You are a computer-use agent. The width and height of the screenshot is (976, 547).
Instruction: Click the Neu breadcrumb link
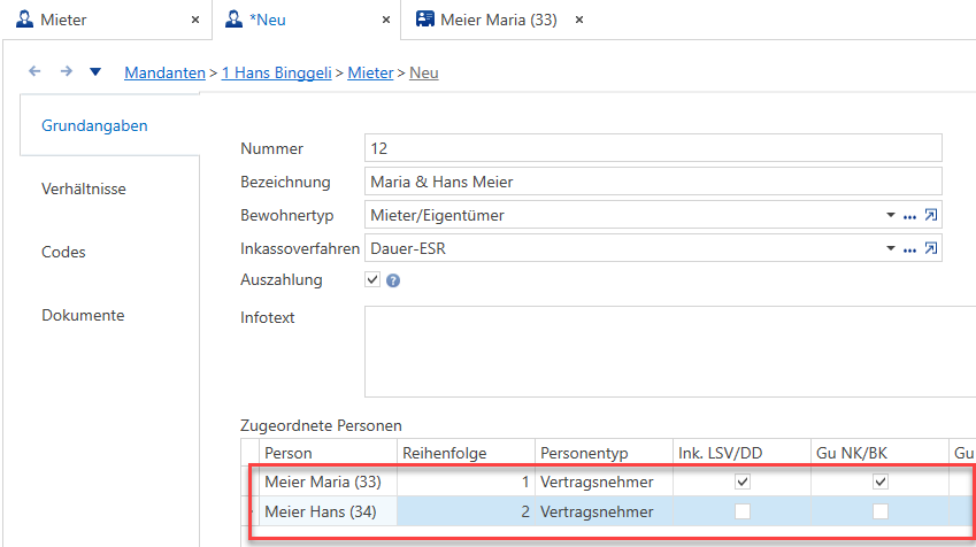tap(424, 73)
